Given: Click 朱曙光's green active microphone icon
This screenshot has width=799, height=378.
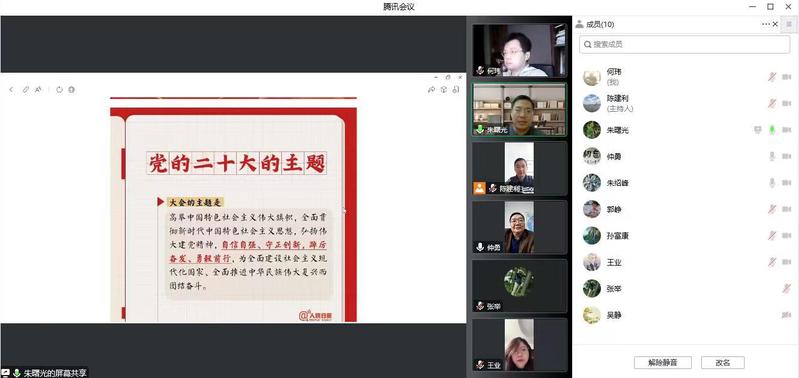Looking at the screenshot, I should click(x=772, y=130).
